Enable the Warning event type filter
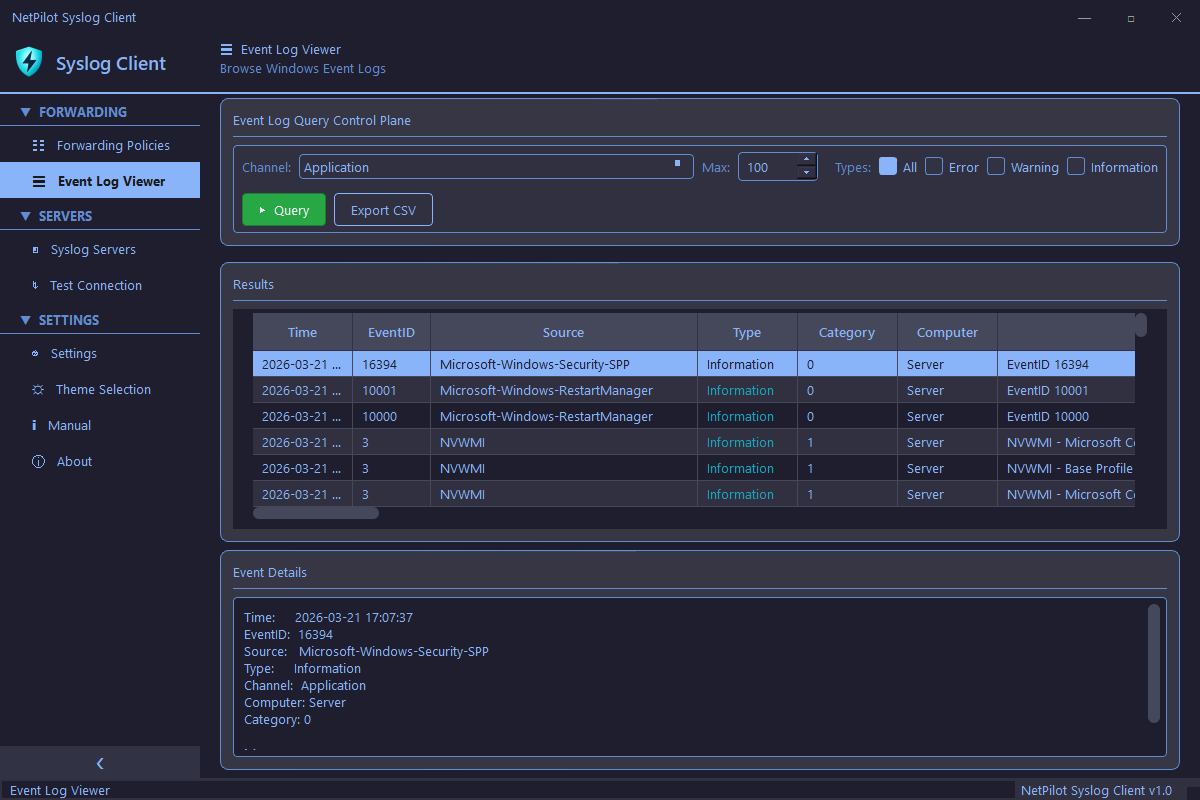 pyautogui.click(x=996, y=166)
